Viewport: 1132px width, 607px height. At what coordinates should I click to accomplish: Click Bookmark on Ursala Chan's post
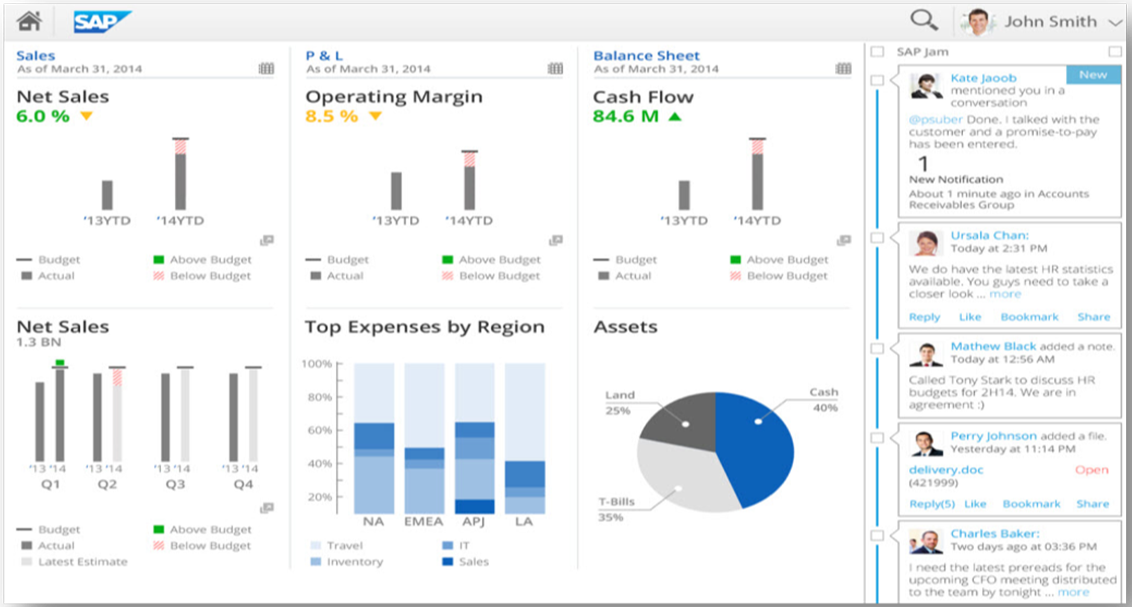click(1029, 317)
